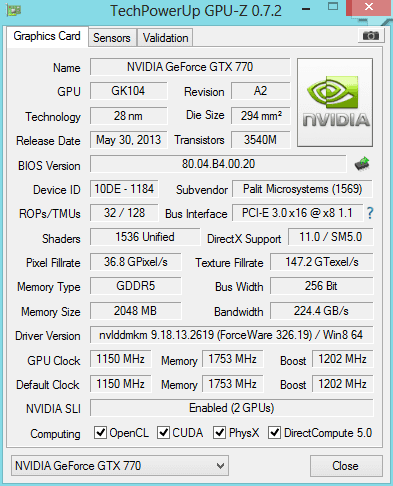The image size is (393, 486).
Task: Click the Device ID field 10DE - 1184
Action: click(124, 189)
